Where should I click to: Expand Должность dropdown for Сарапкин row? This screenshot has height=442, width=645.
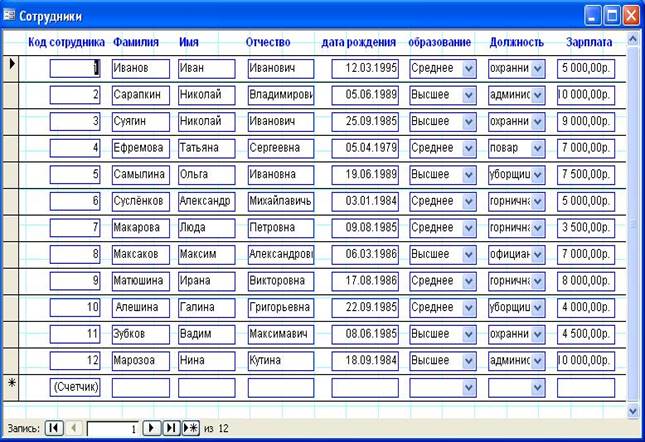click(x=537, y=95)
